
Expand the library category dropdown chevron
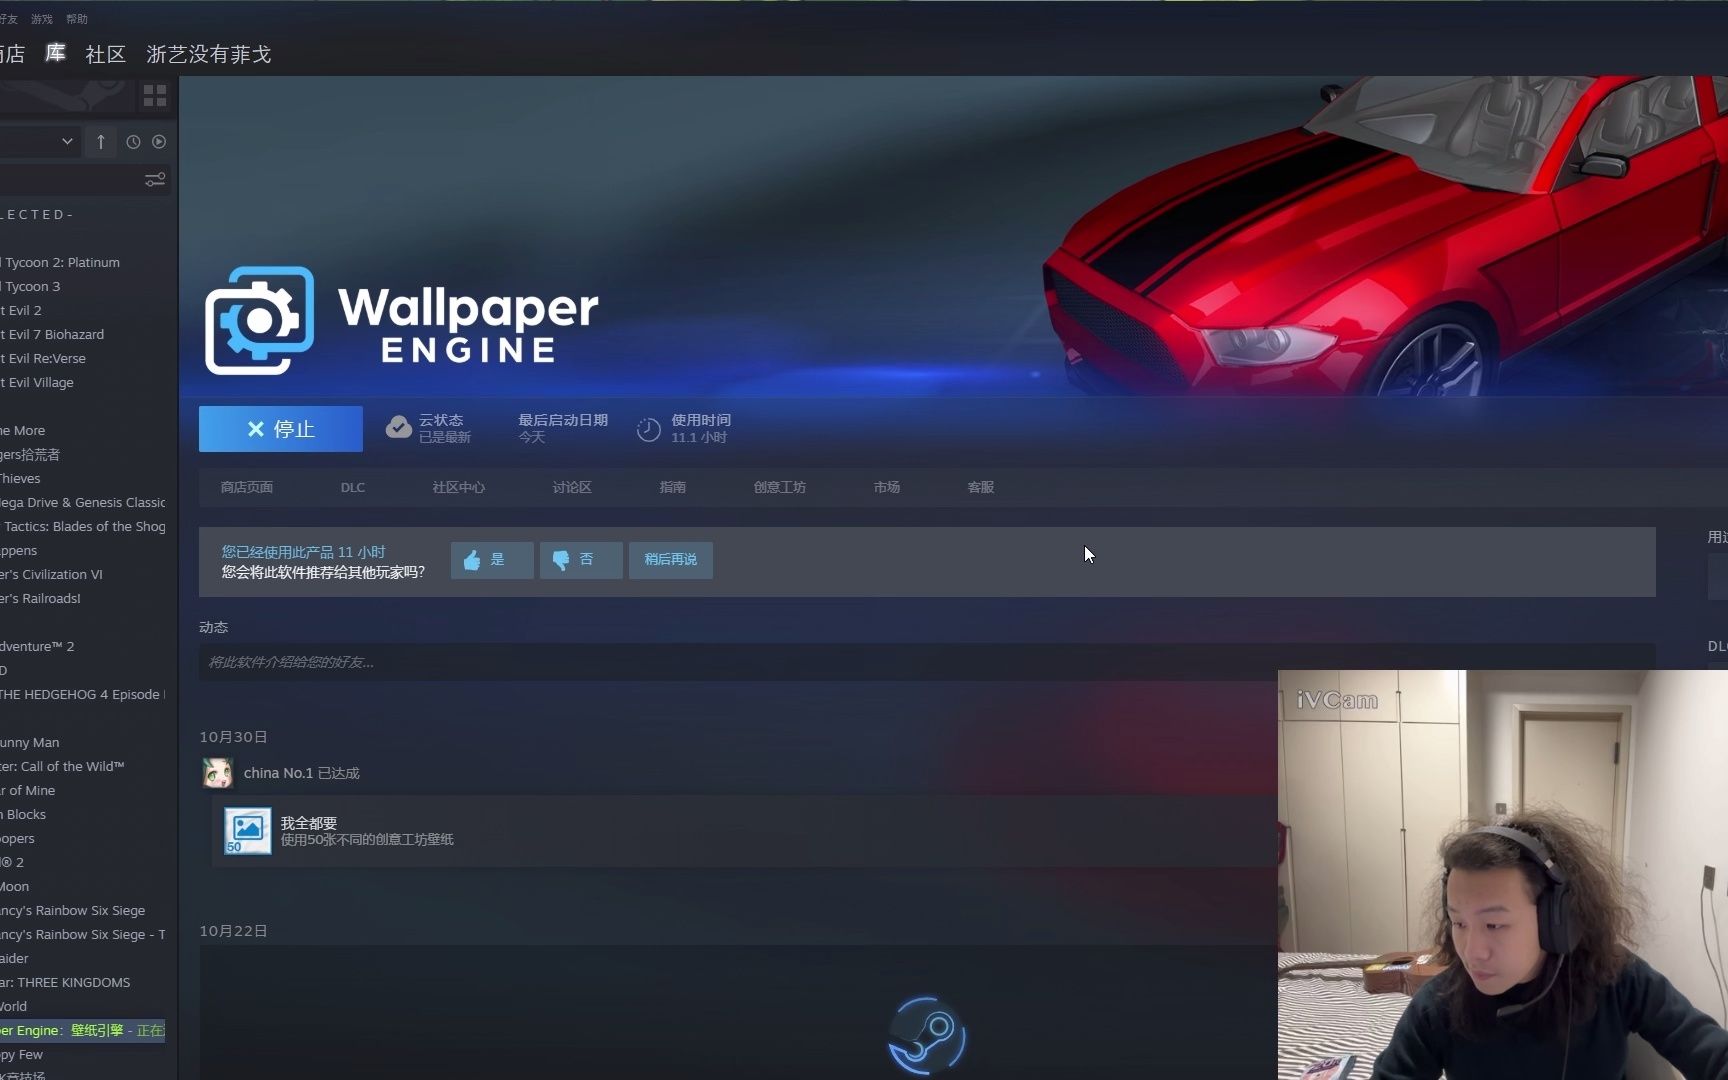click(67, 142)
